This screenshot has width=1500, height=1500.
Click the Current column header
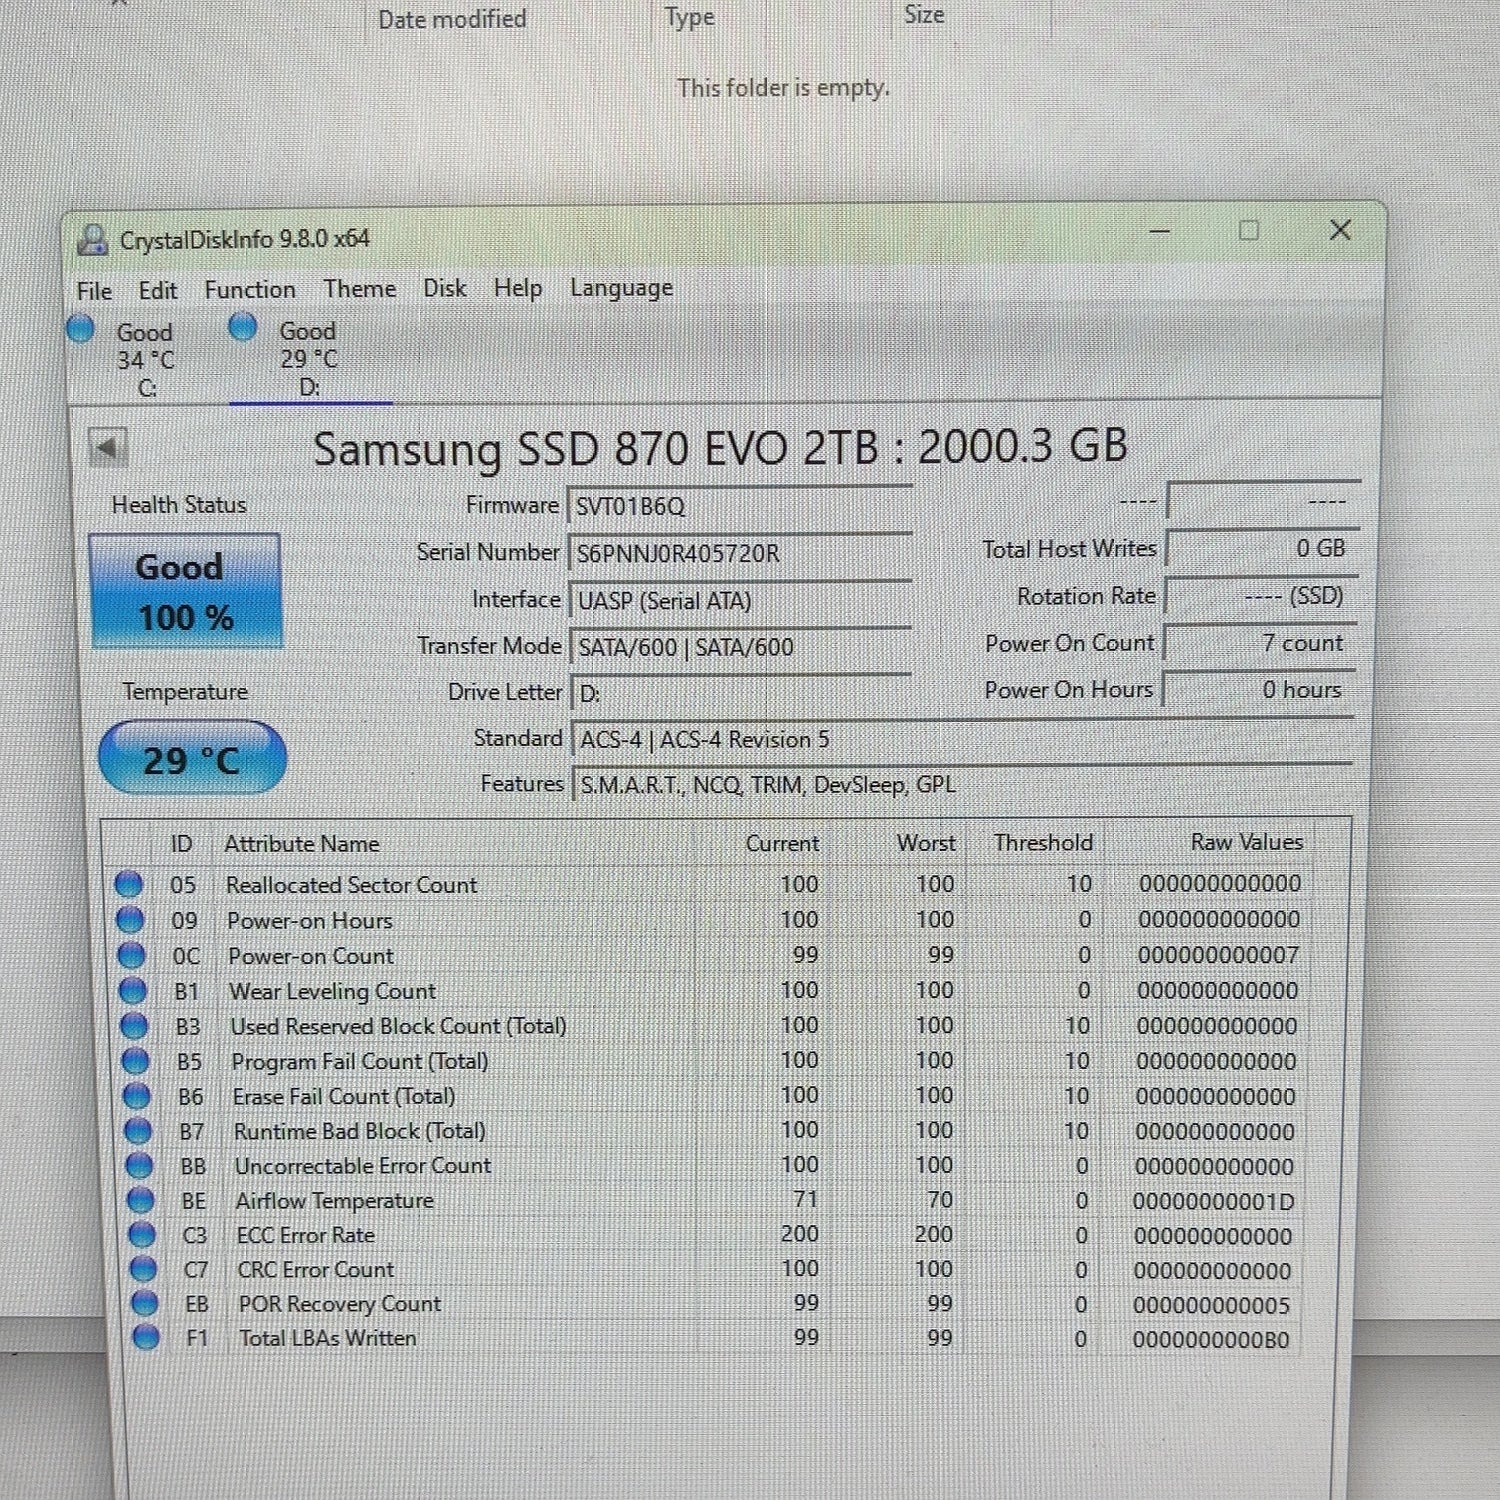[x=782, y=843]
